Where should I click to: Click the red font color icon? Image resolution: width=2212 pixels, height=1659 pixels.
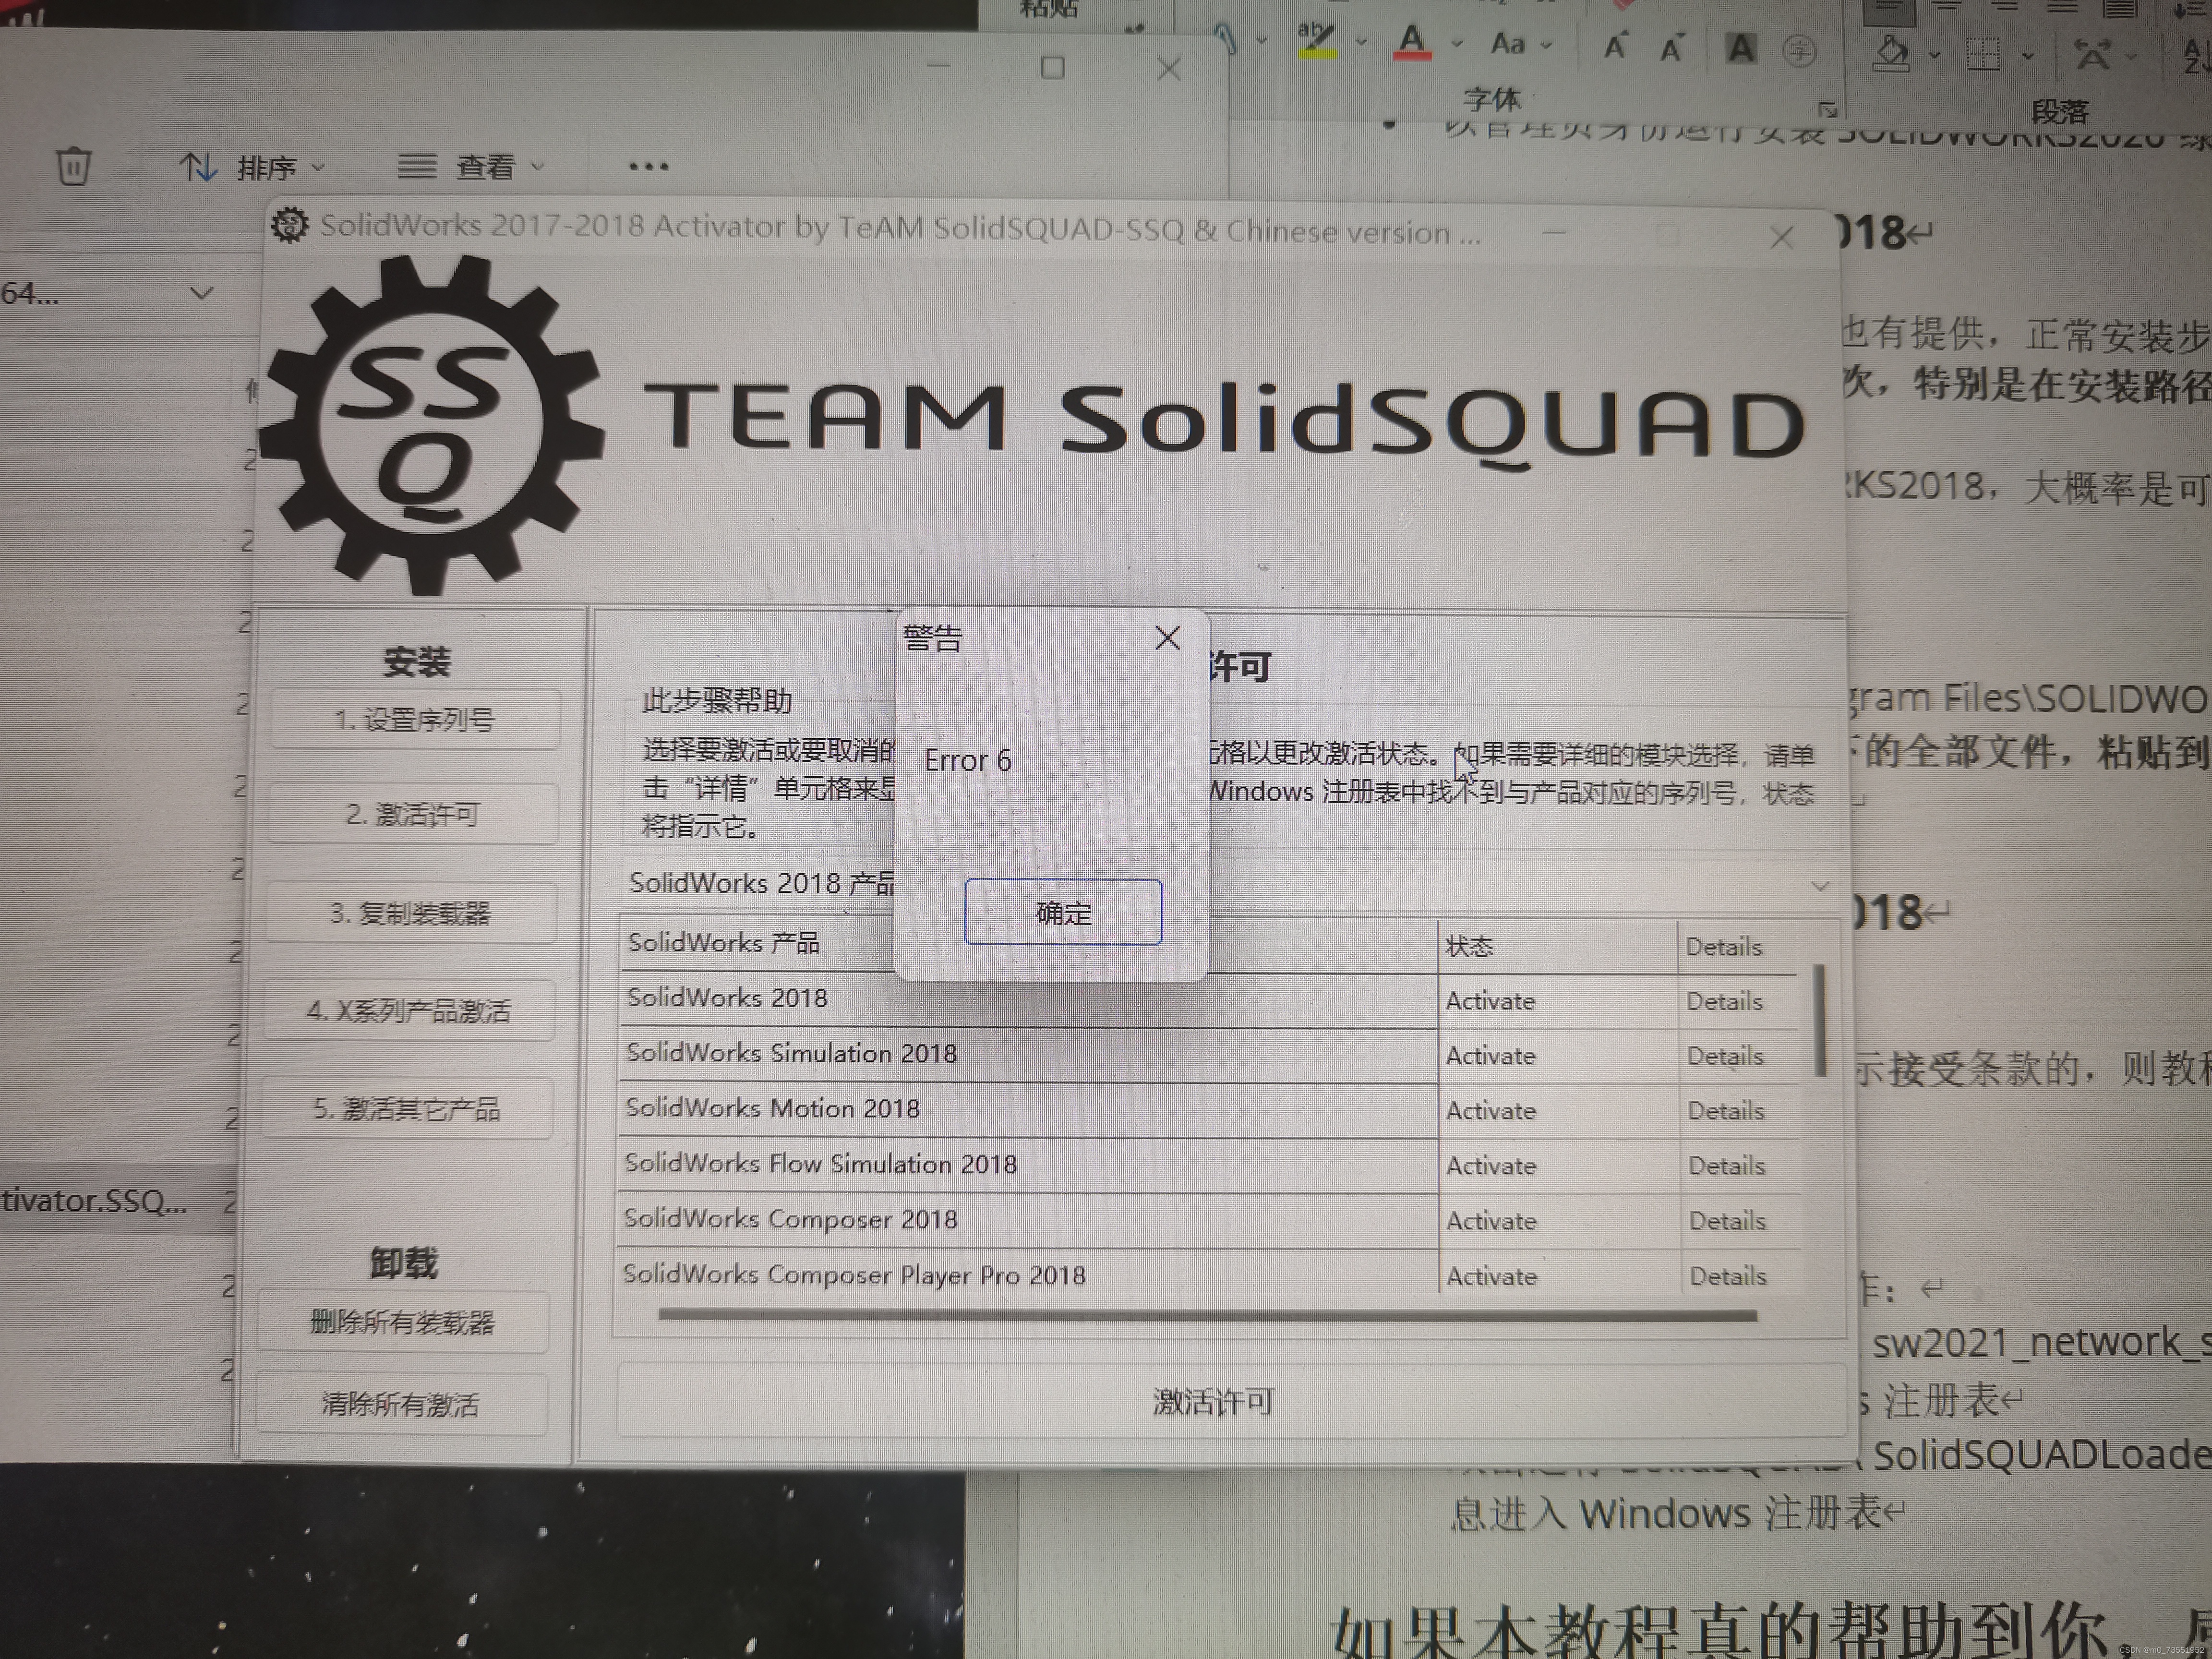(1411, 43)
